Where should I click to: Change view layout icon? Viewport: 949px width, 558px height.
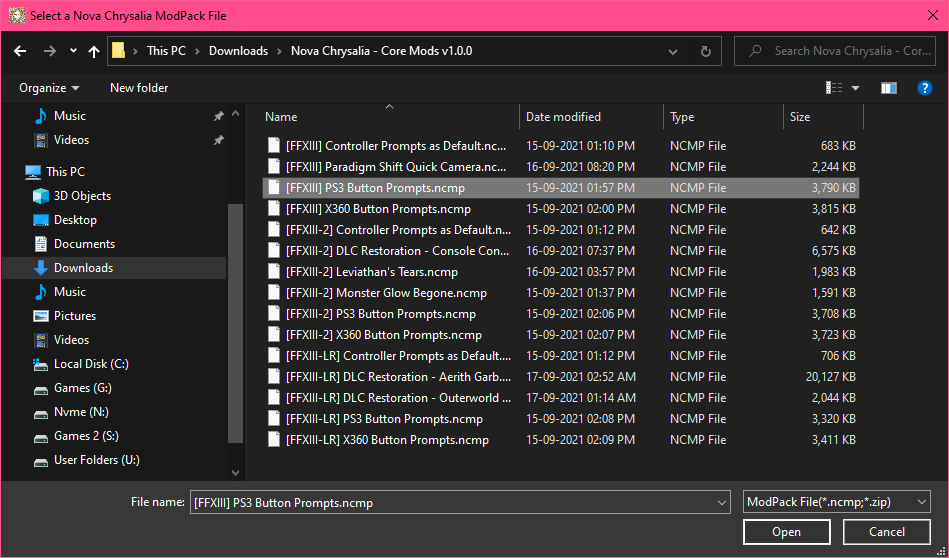(x=834, y=88)
